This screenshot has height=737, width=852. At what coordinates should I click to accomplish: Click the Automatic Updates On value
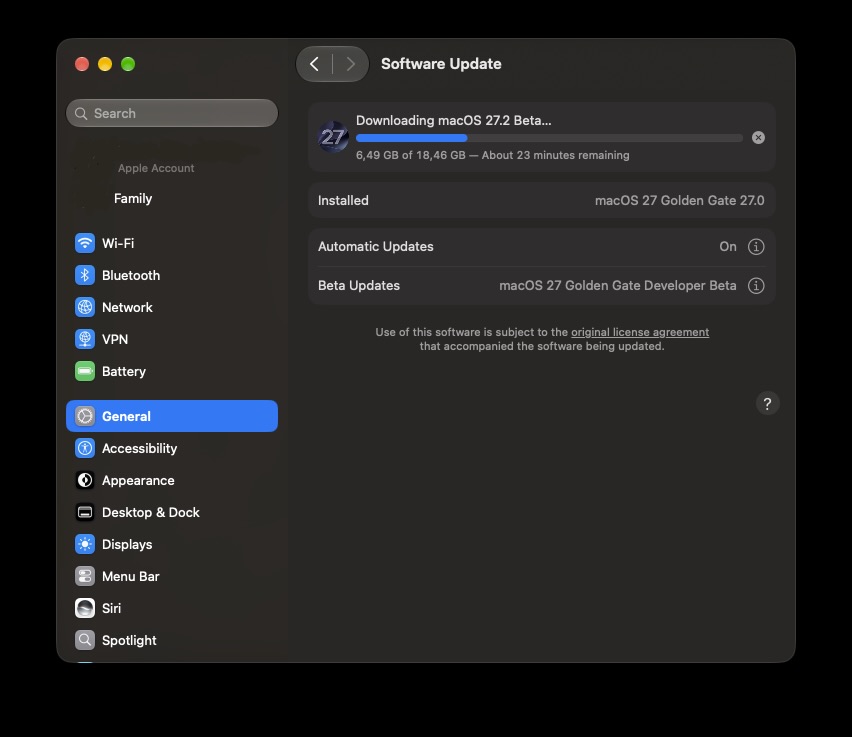tap(728, 247)
